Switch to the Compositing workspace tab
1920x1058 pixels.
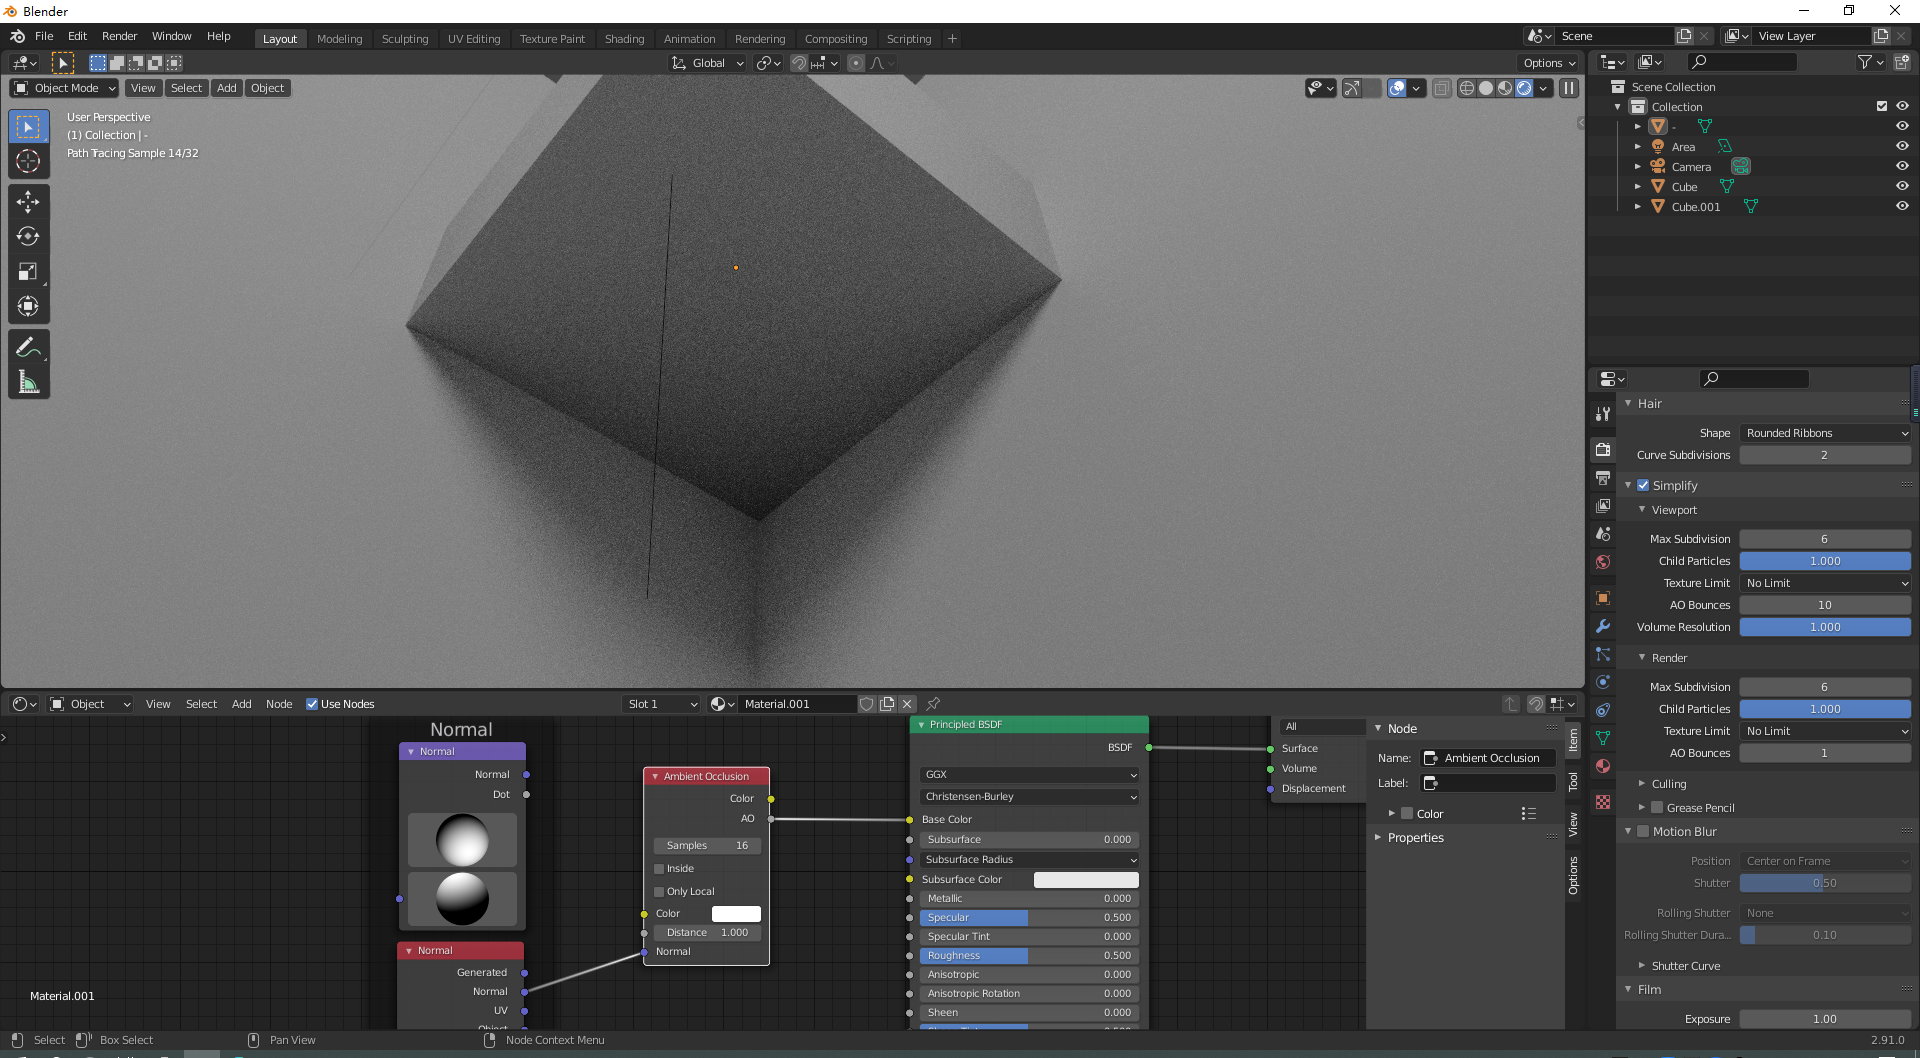point(836,39)
